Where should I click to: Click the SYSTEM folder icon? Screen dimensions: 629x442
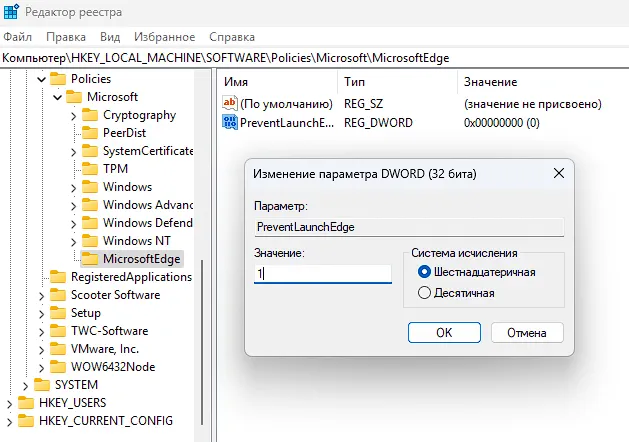pos(42,385)
